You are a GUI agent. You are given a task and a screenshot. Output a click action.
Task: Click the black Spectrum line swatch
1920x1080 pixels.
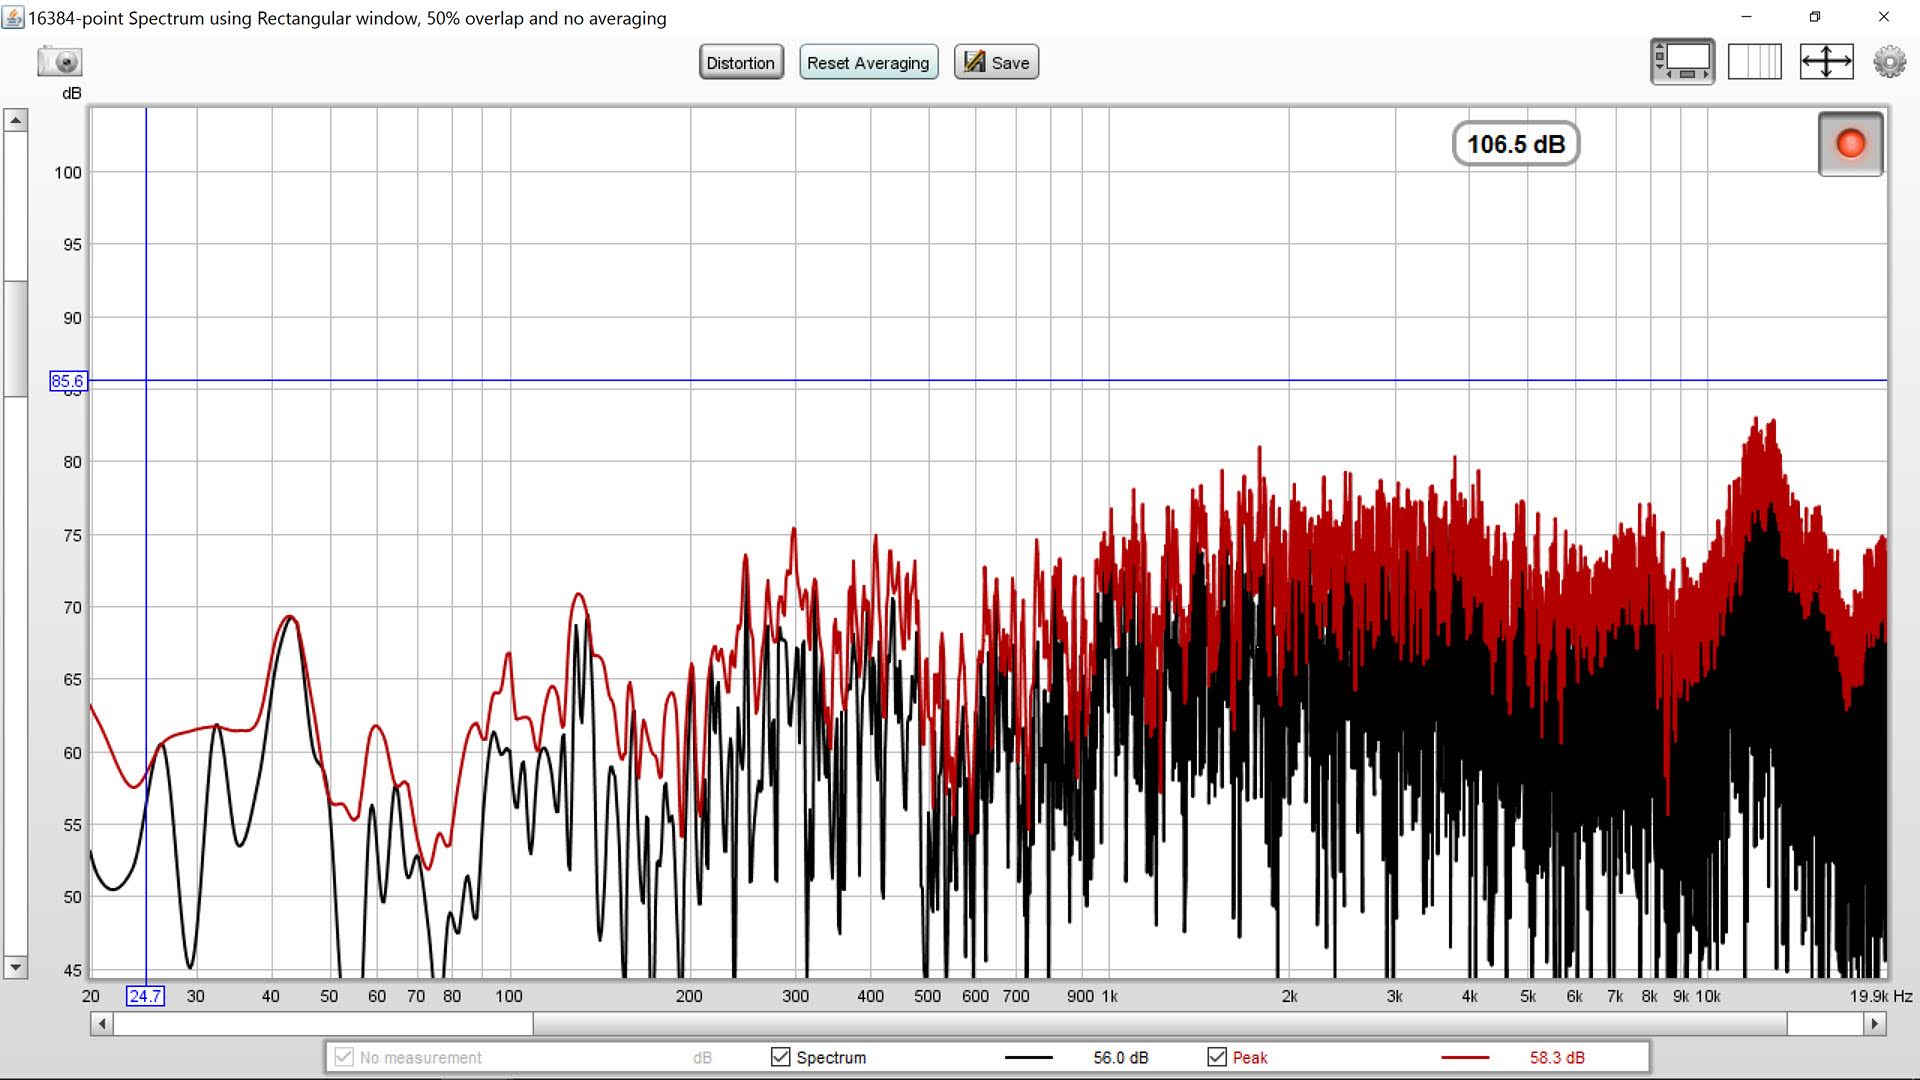[1029, 1057]
